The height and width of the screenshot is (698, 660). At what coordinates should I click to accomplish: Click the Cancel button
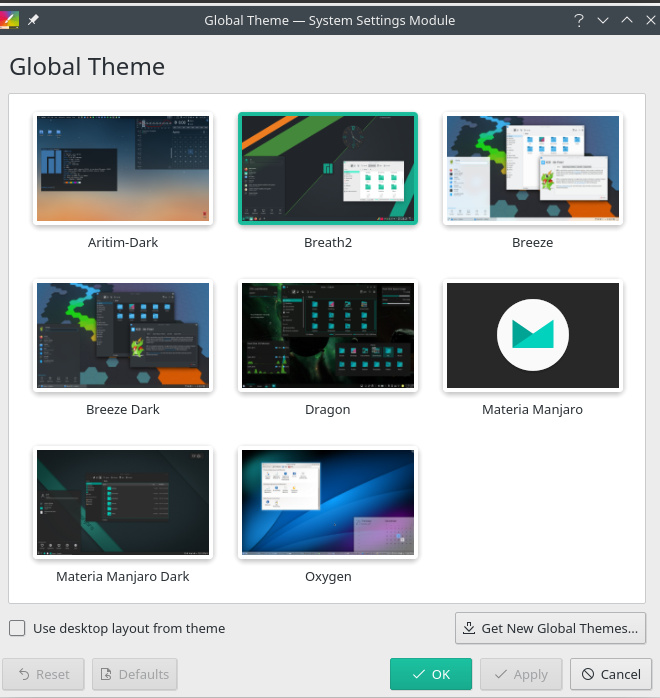[610, 675]
